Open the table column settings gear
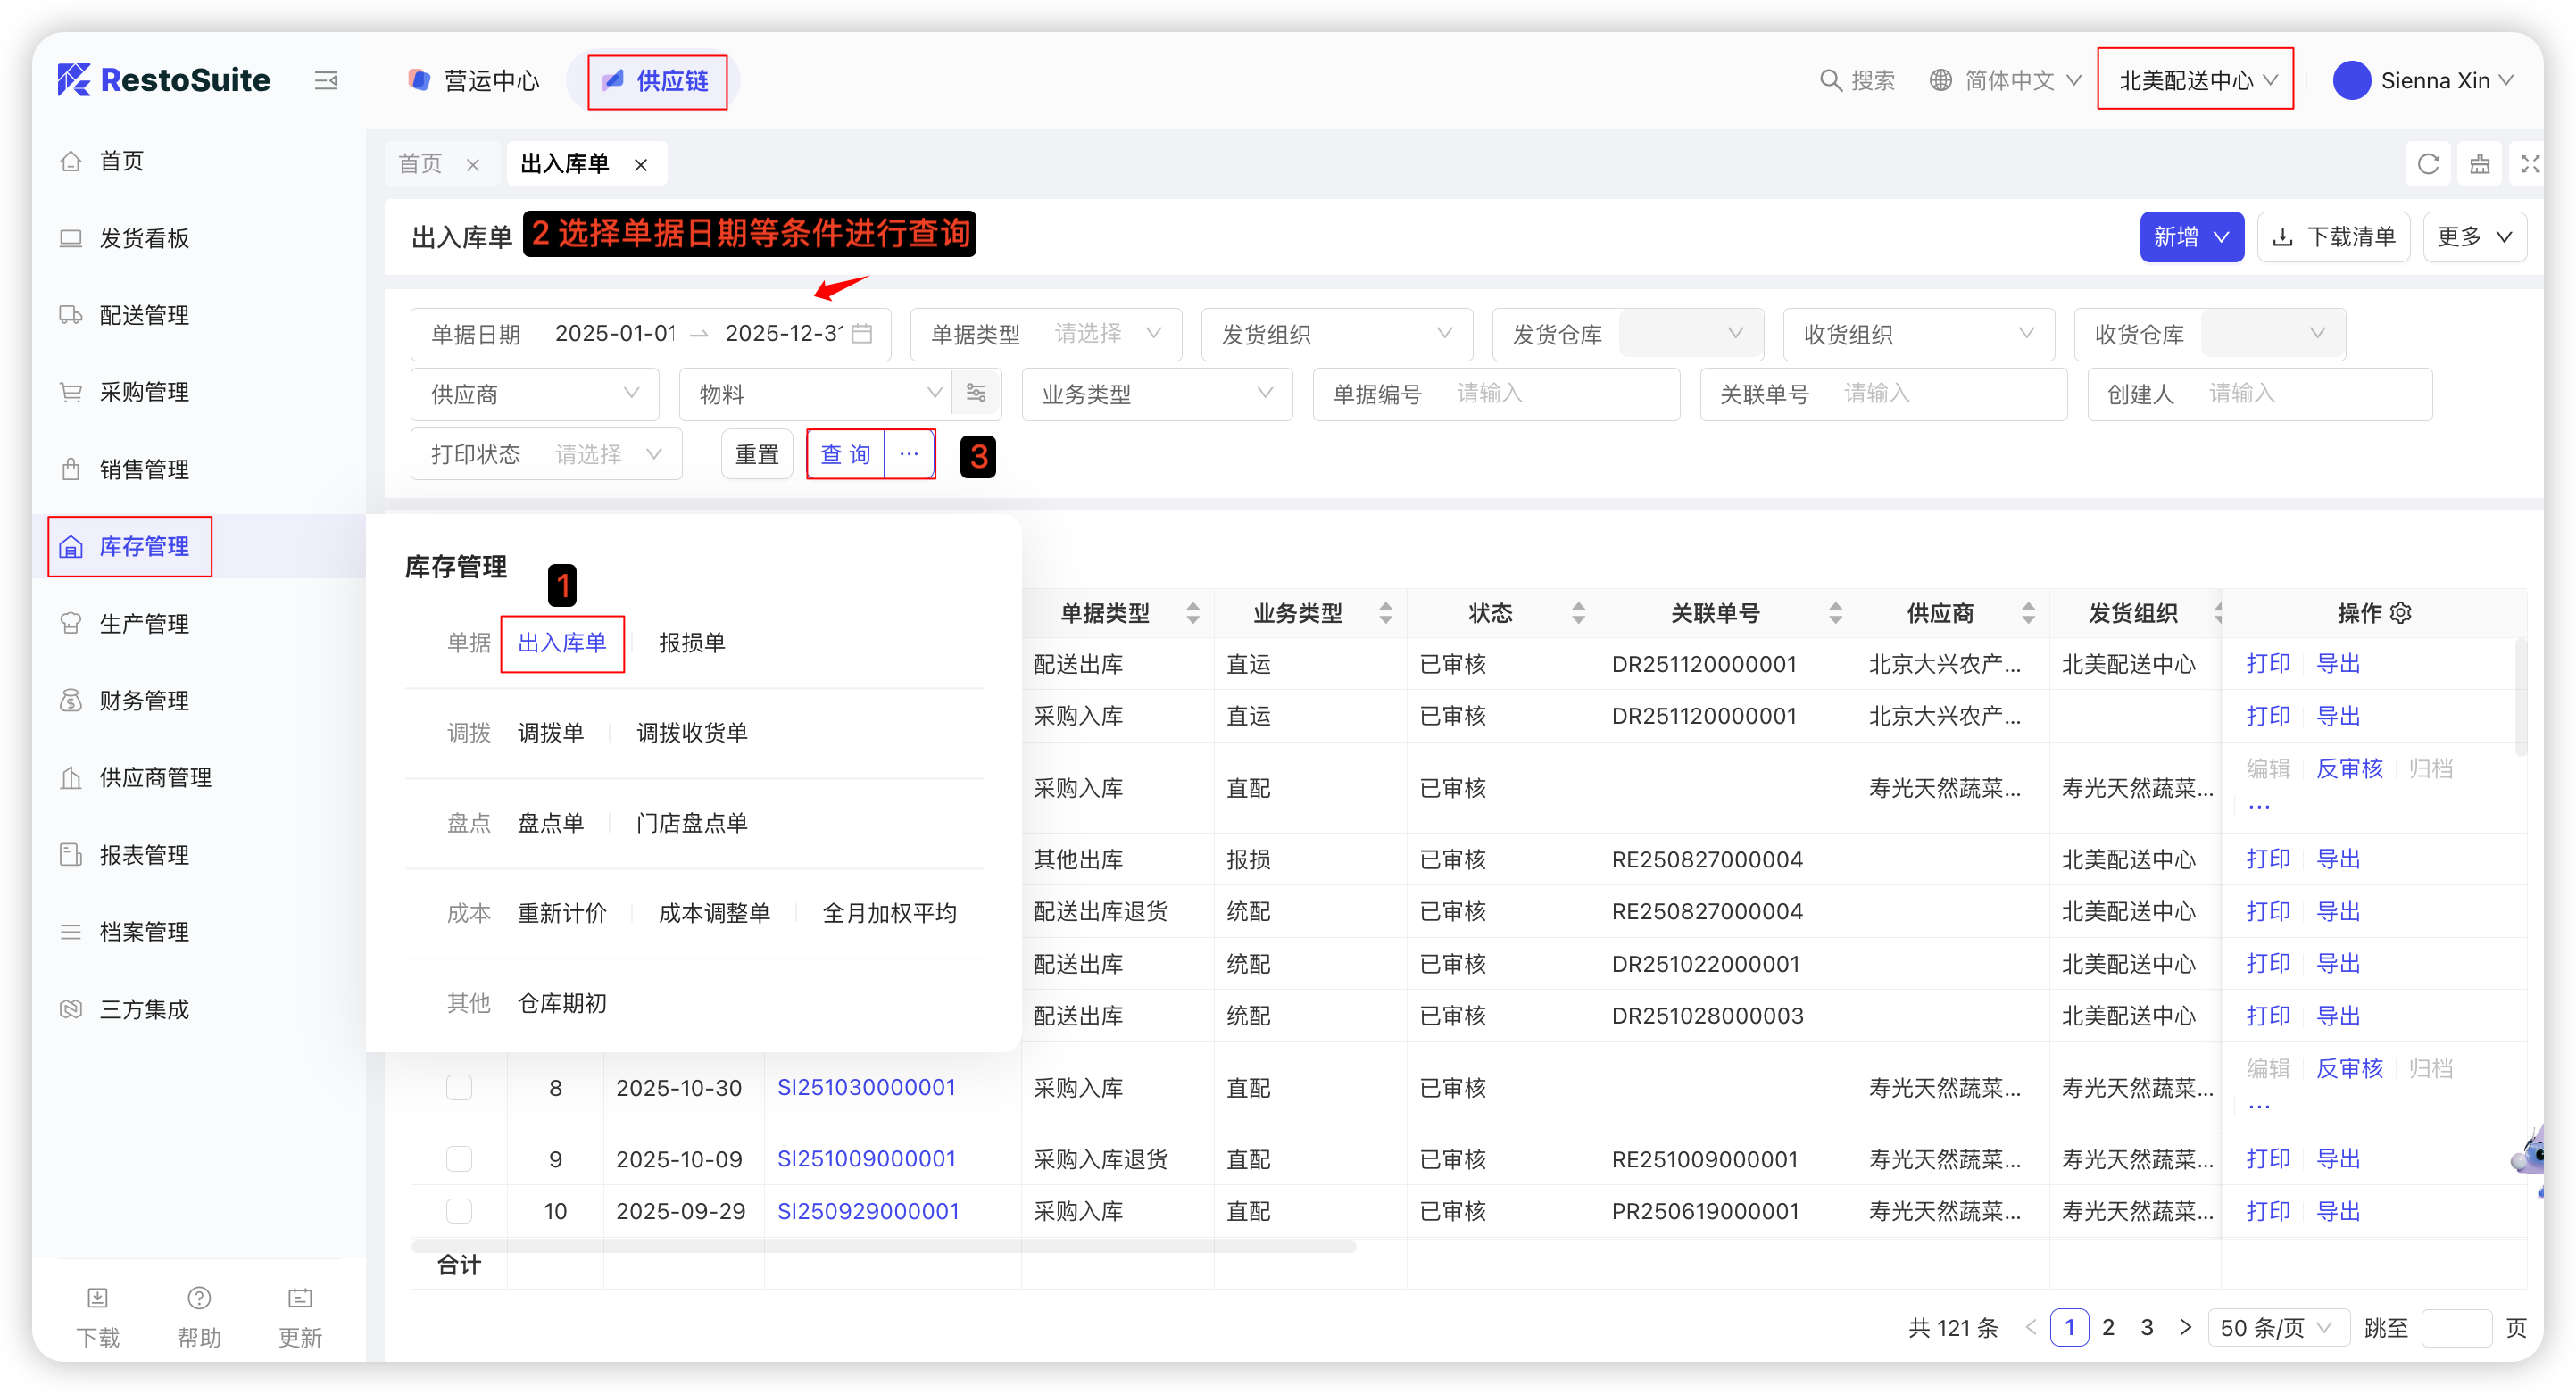 click(x=2401, y=613)
